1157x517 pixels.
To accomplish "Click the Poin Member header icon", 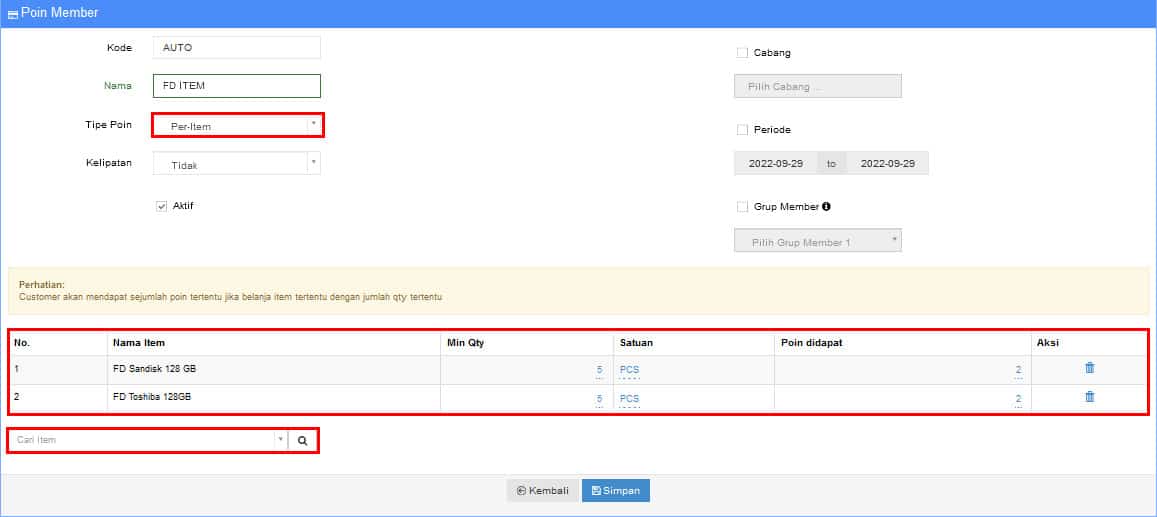I will [x=12, y=14].
